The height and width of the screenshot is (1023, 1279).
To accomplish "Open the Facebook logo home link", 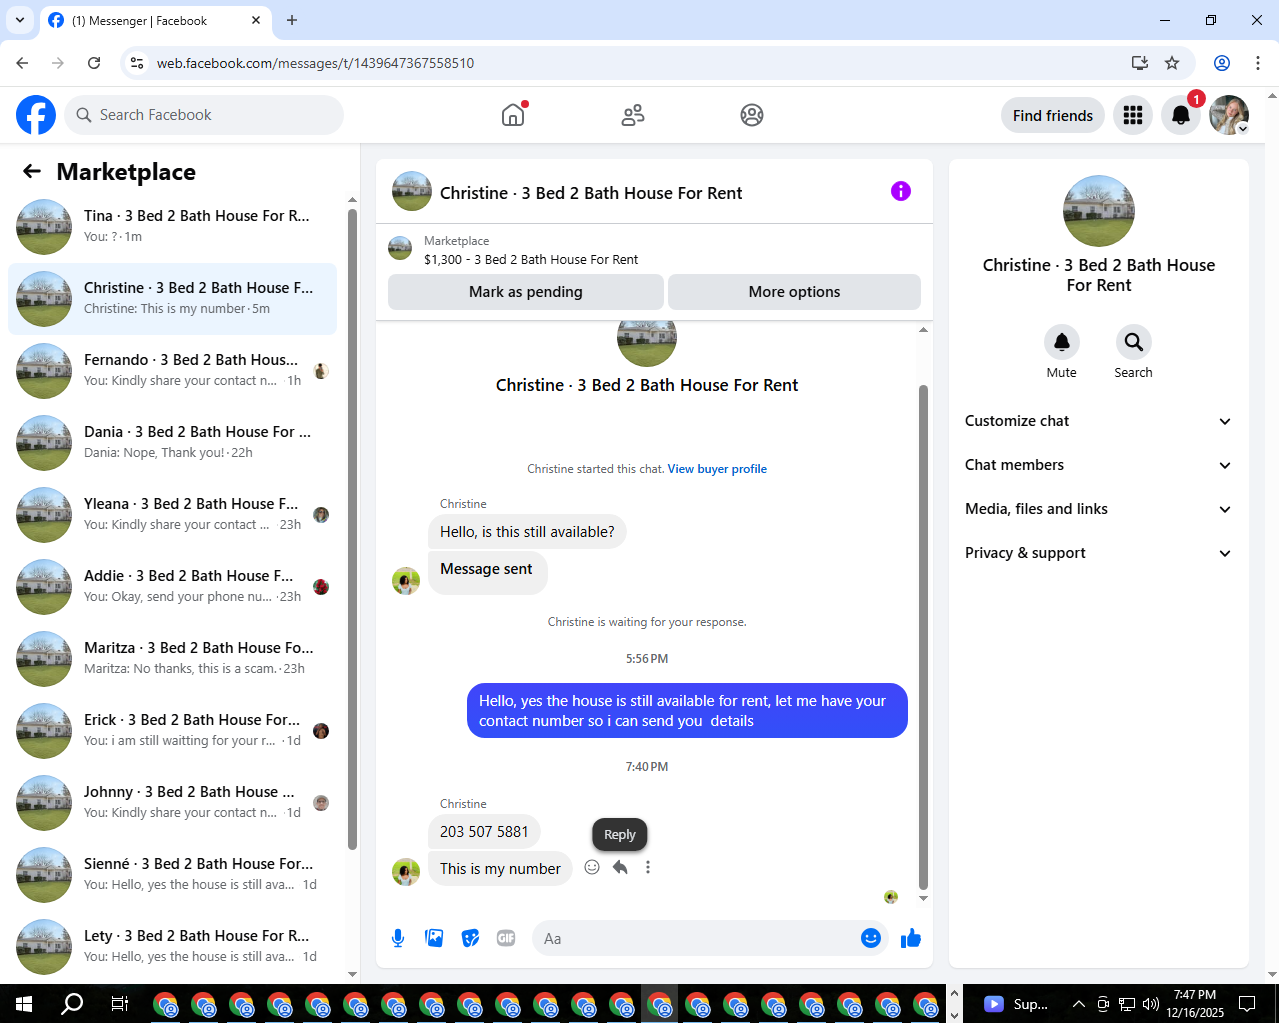I will click(36, 115).
